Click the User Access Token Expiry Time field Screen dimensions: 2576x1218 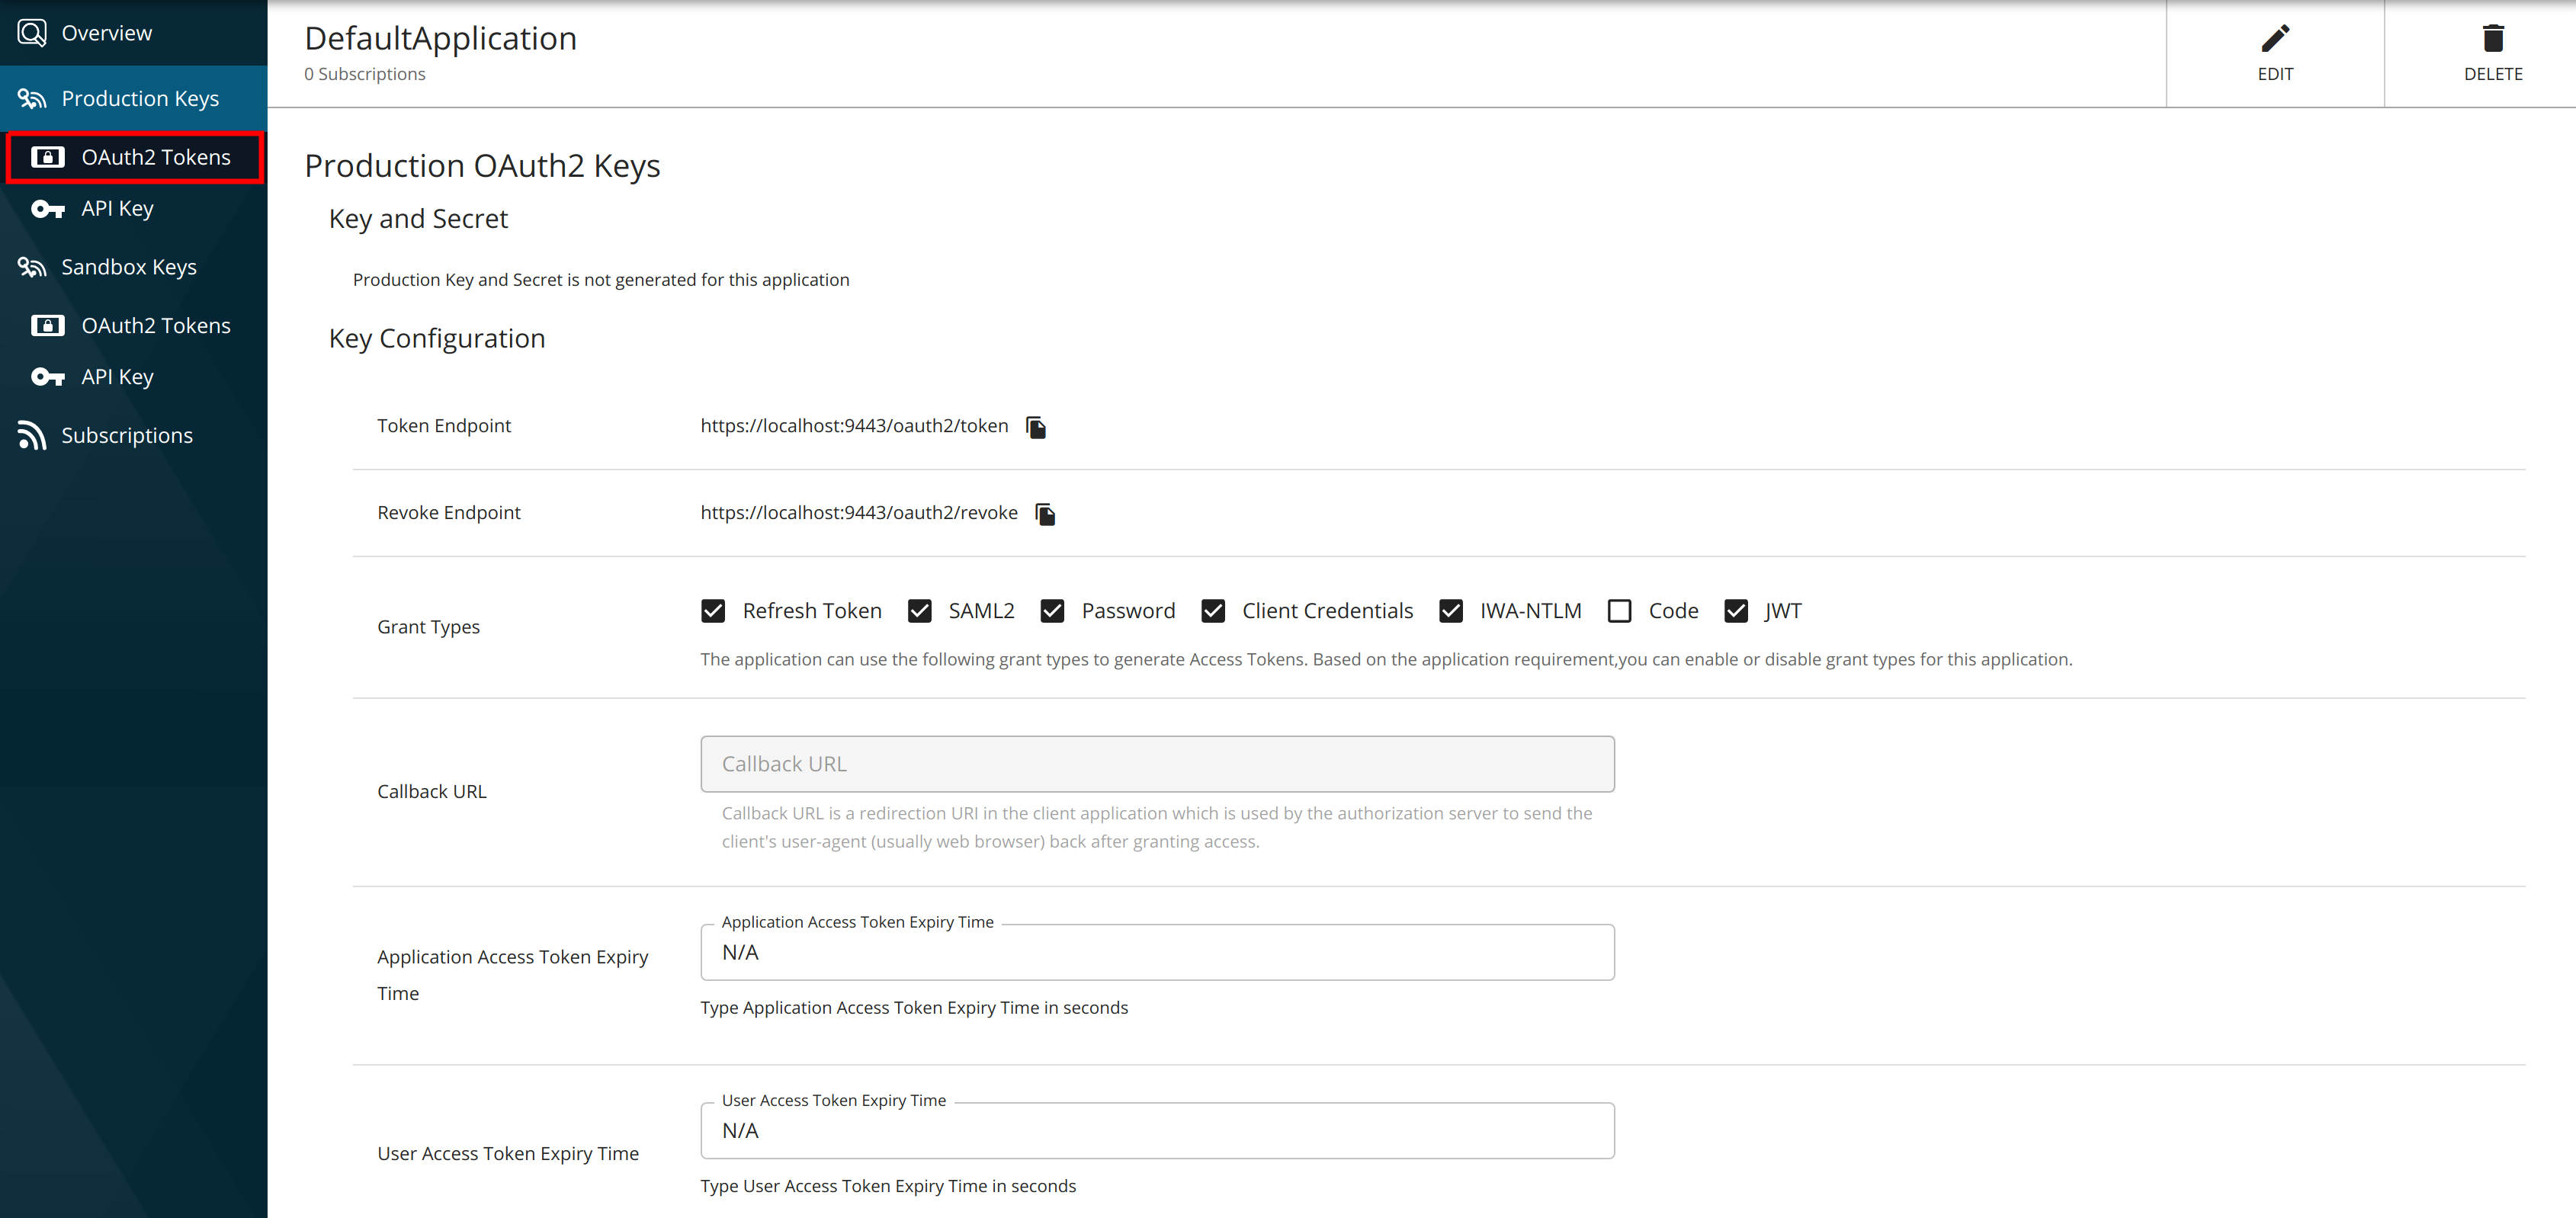(x=1157, y=1130)
